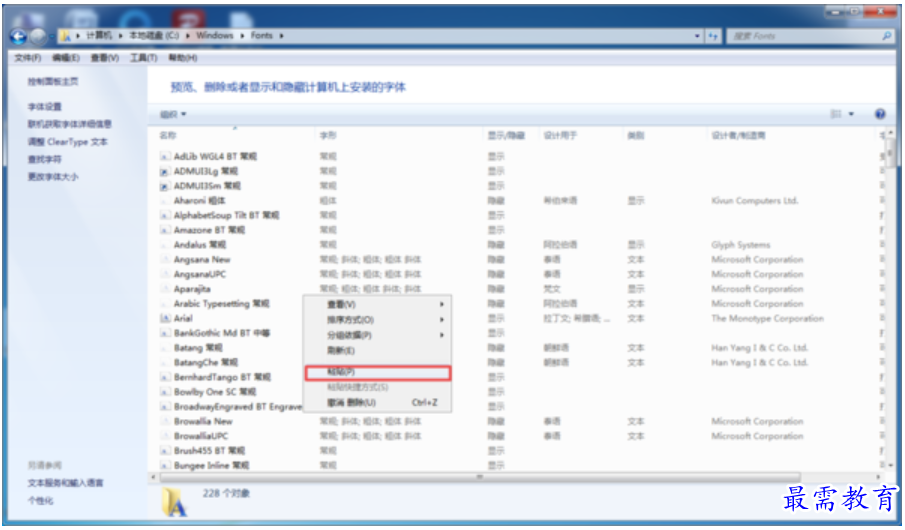Open the 查看(V) menu in the menu bar

tap(104, 58)
